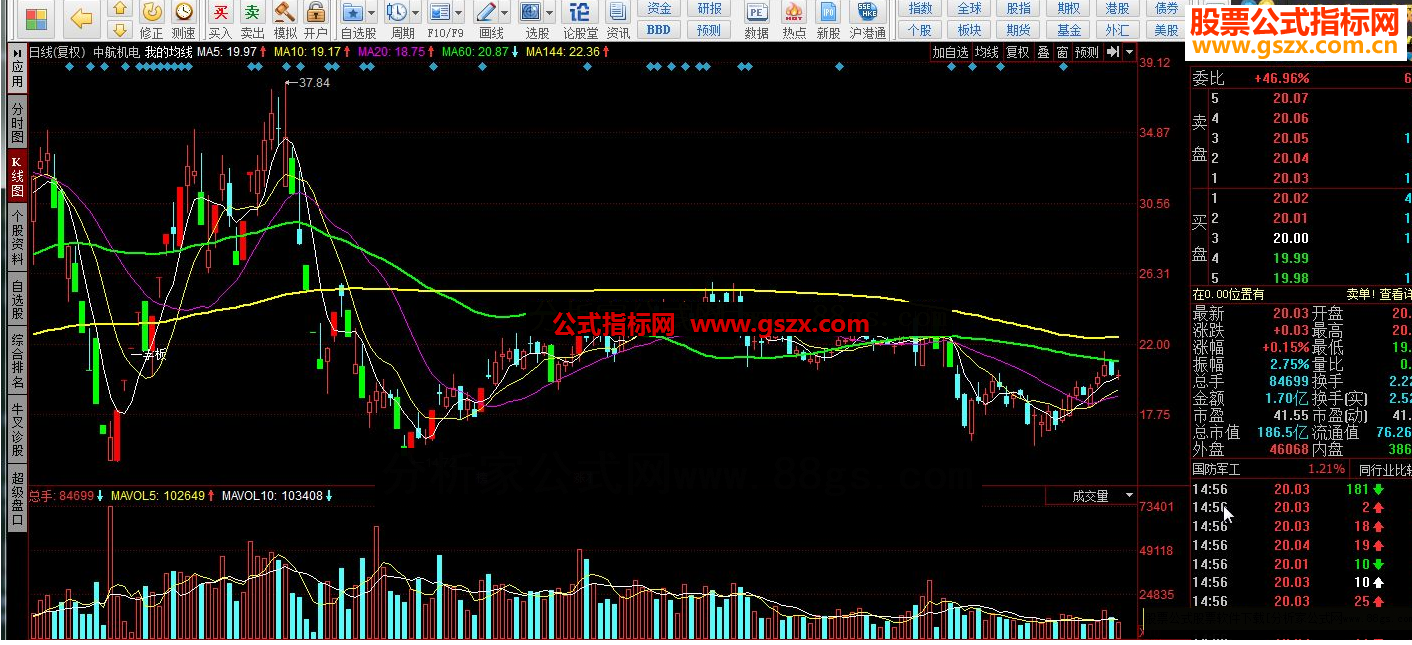This screenshot has height=645, width=1412.
Task: Open the colorful grid home icon
Action: pos(36,18)
